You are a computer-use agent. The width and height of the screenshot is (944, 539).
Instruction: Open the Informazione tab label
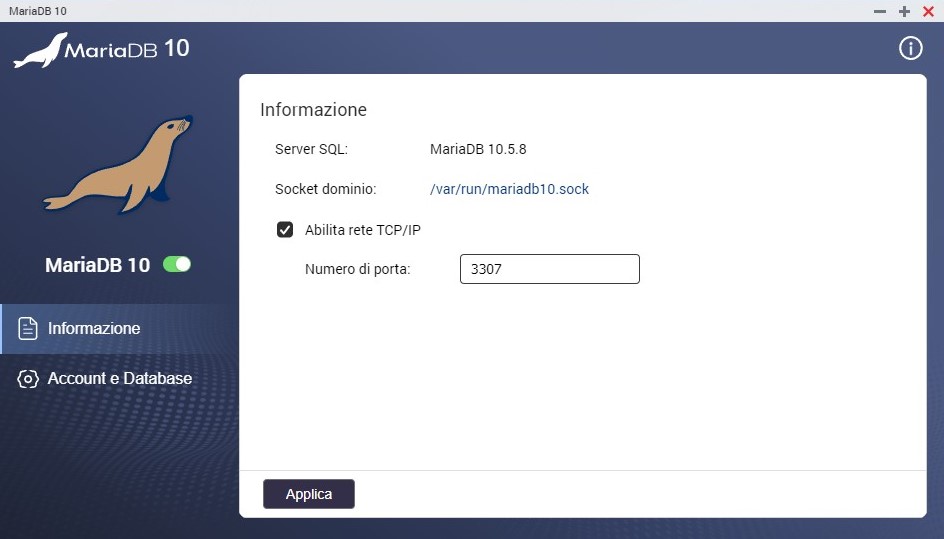[94, 329]
